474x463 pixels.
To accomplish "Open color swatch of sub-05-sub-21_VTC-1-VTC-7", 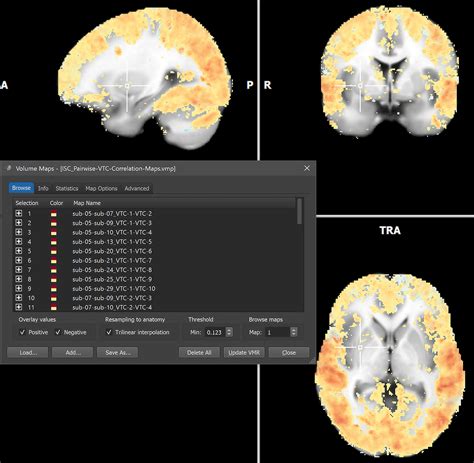I will 53,260.
